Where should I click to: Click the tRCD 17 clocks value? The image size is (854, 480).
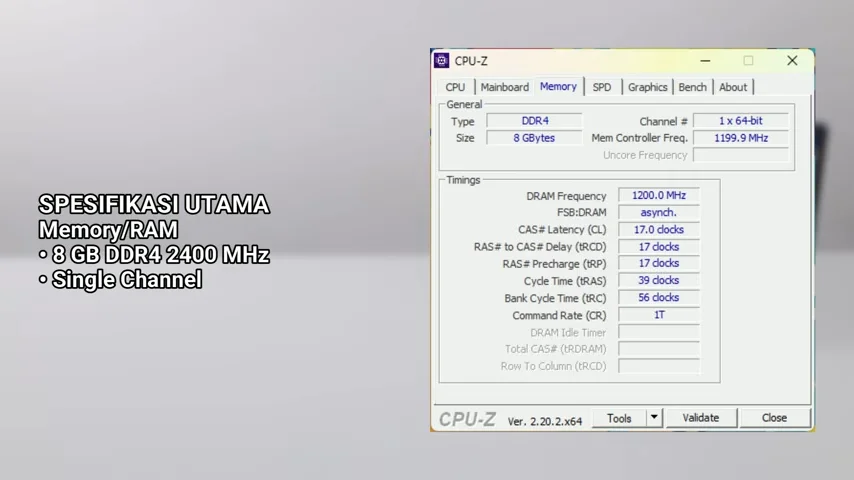click(658, 247)
